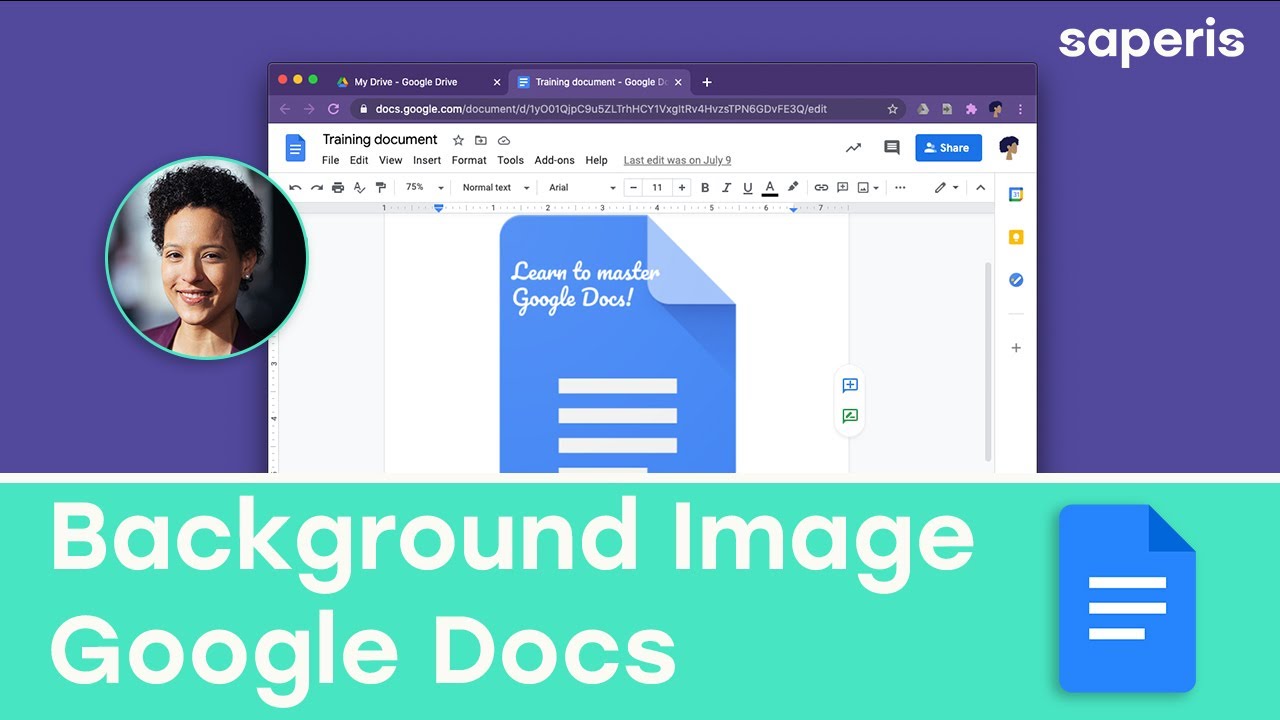The width and height of the screenshot is (1280, 720).
Task: Open the Google account avatar in Docs
Action: pos(1009,148)
